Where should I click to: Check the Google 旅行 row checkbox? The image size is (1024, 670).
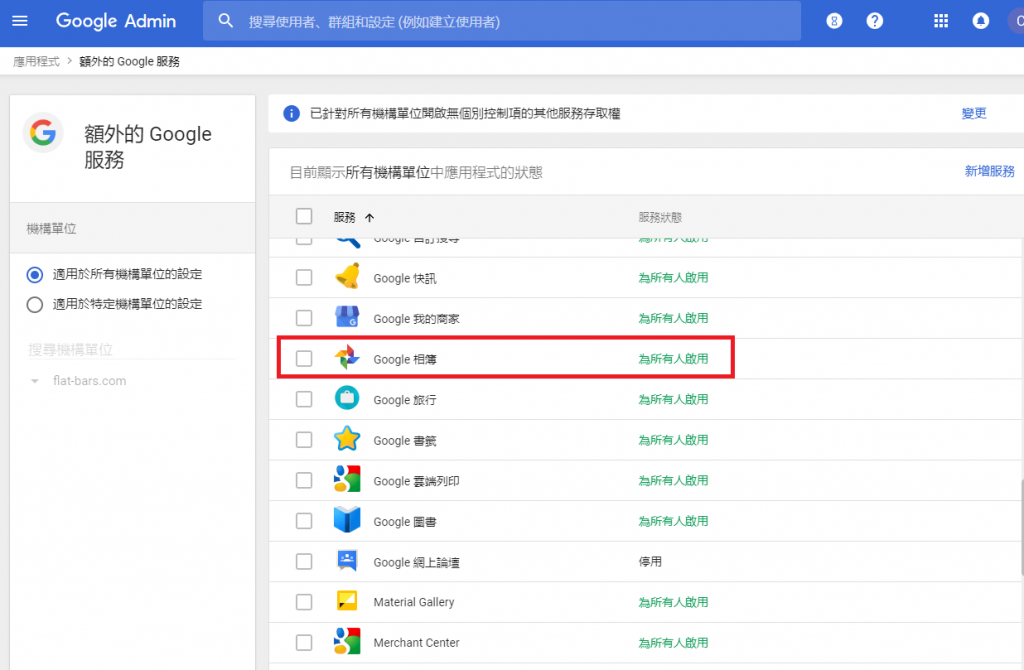pos(304,399)
